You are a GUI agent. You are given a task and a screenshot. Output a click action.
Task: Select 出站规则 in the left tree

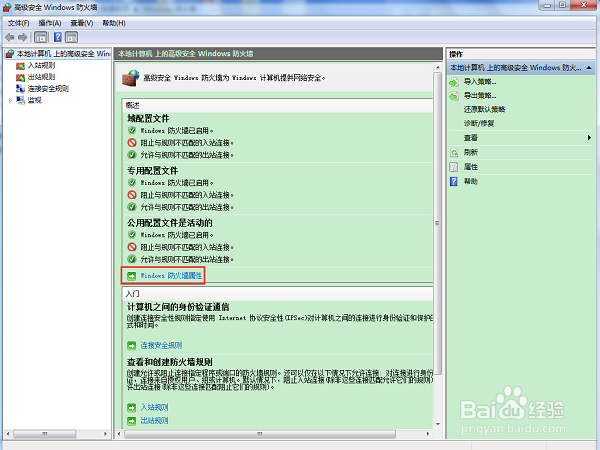click(x=41, y=77)
